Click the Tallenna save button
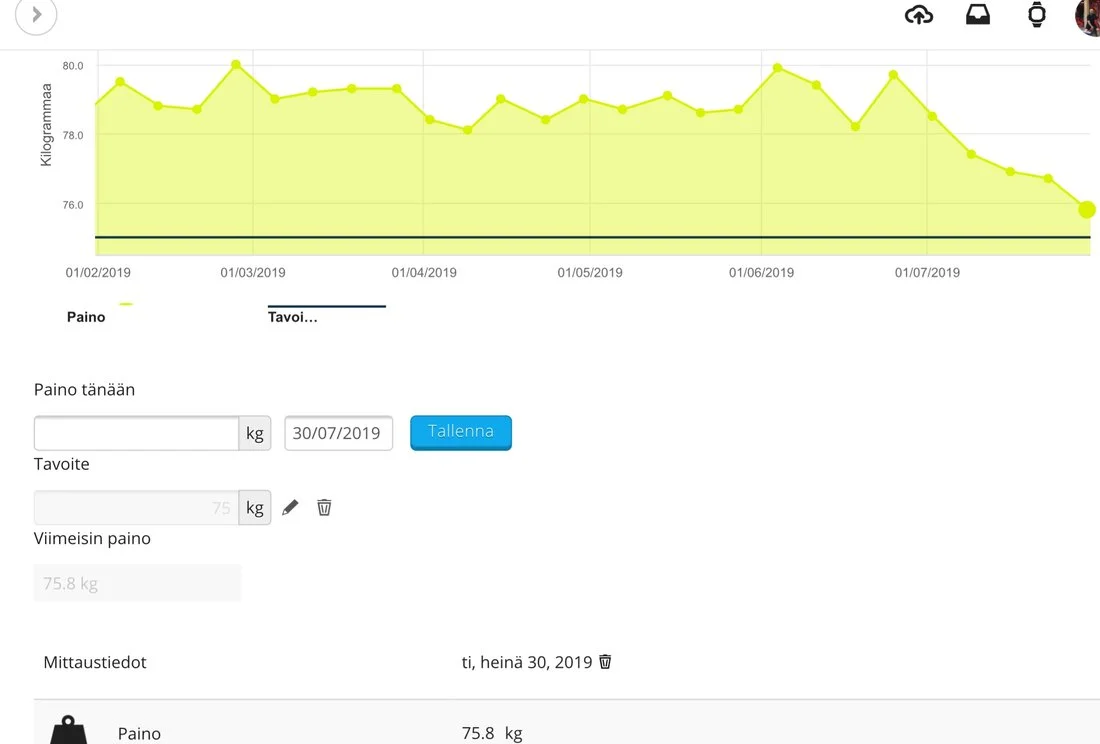1100x744 pixels. click(460, 432)
